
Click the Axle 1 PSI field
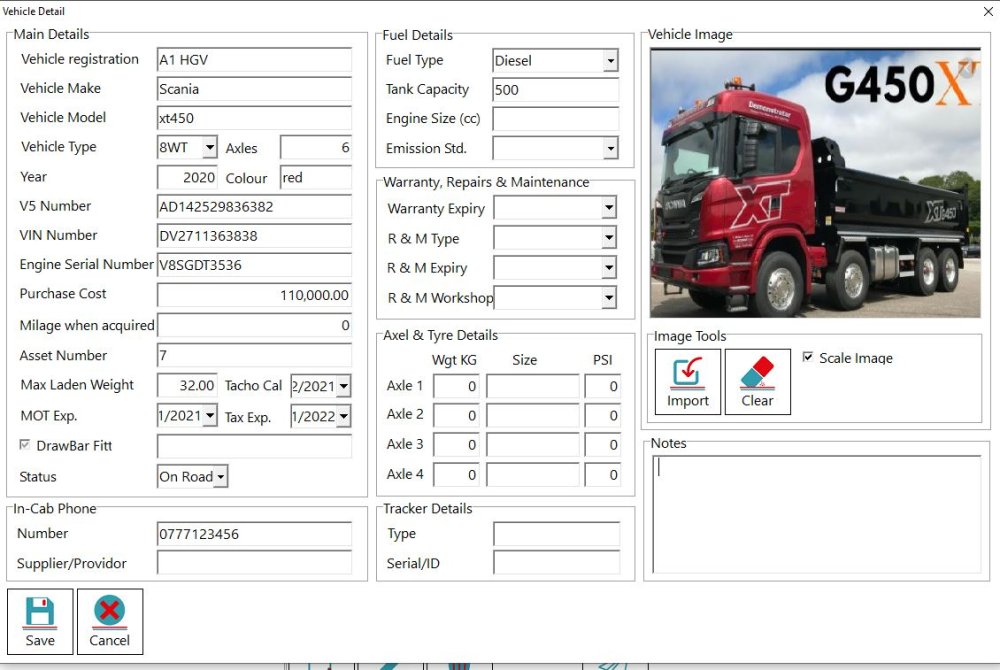[x=603, y=386]
